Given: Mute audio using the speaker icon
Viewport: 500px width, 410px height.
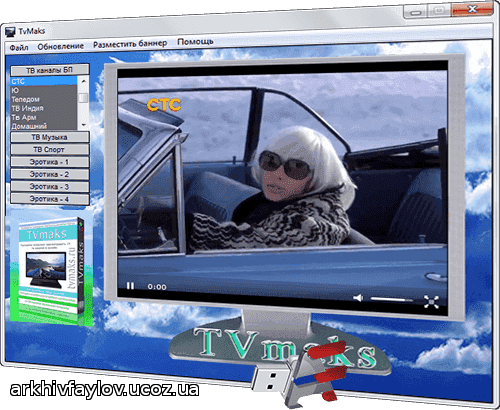Looking at the screenshot, I should click(358, 298).
